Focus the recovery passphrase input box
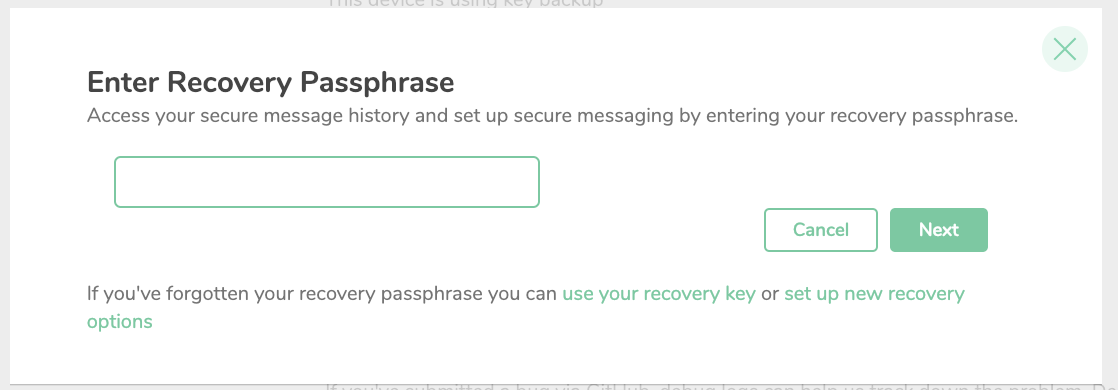 327,182
